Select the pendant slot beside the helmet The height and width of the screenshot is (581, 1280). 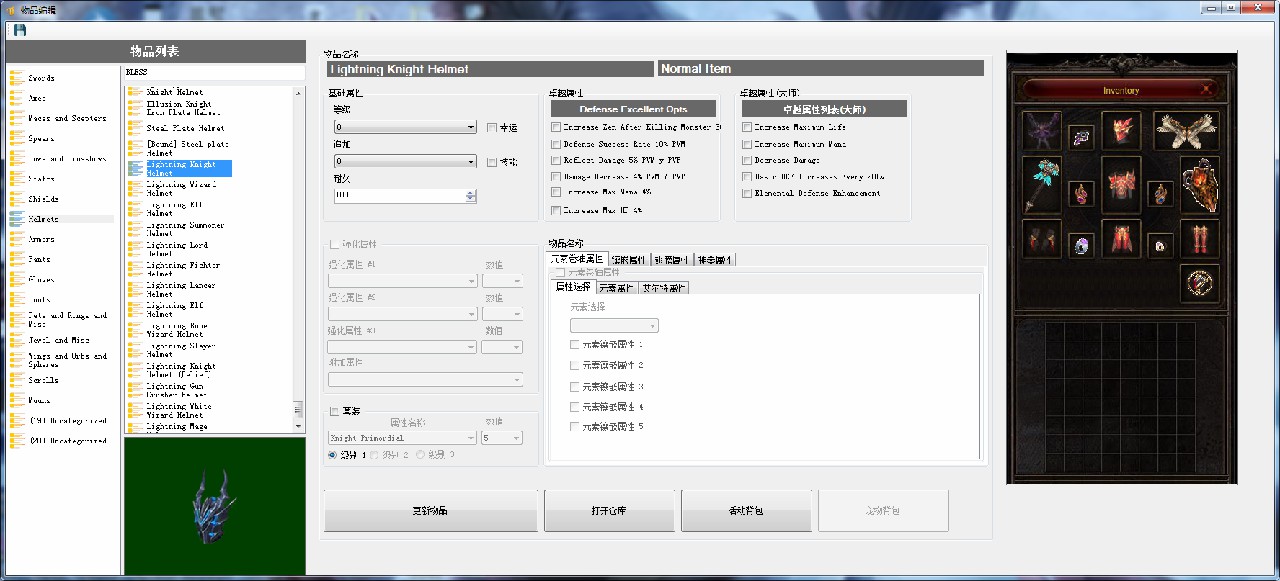(1081, 137)
